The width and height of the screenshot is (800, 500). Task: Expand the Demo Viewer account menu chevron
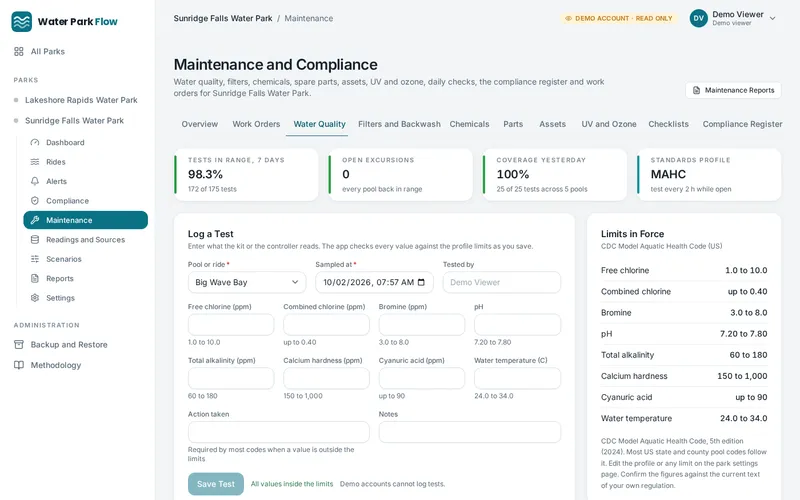coord(772,18)
